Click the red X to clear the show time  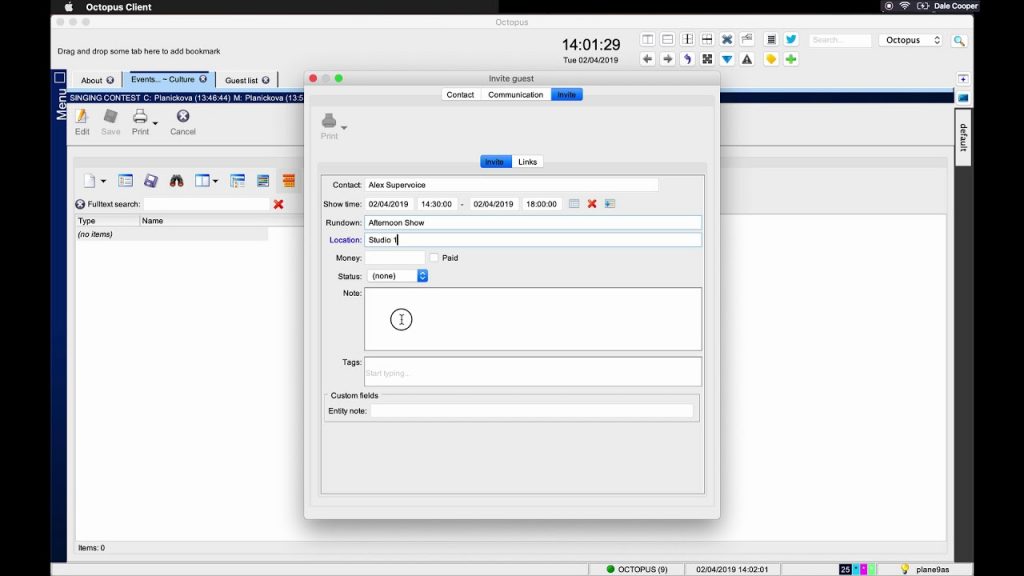(592, 204)
